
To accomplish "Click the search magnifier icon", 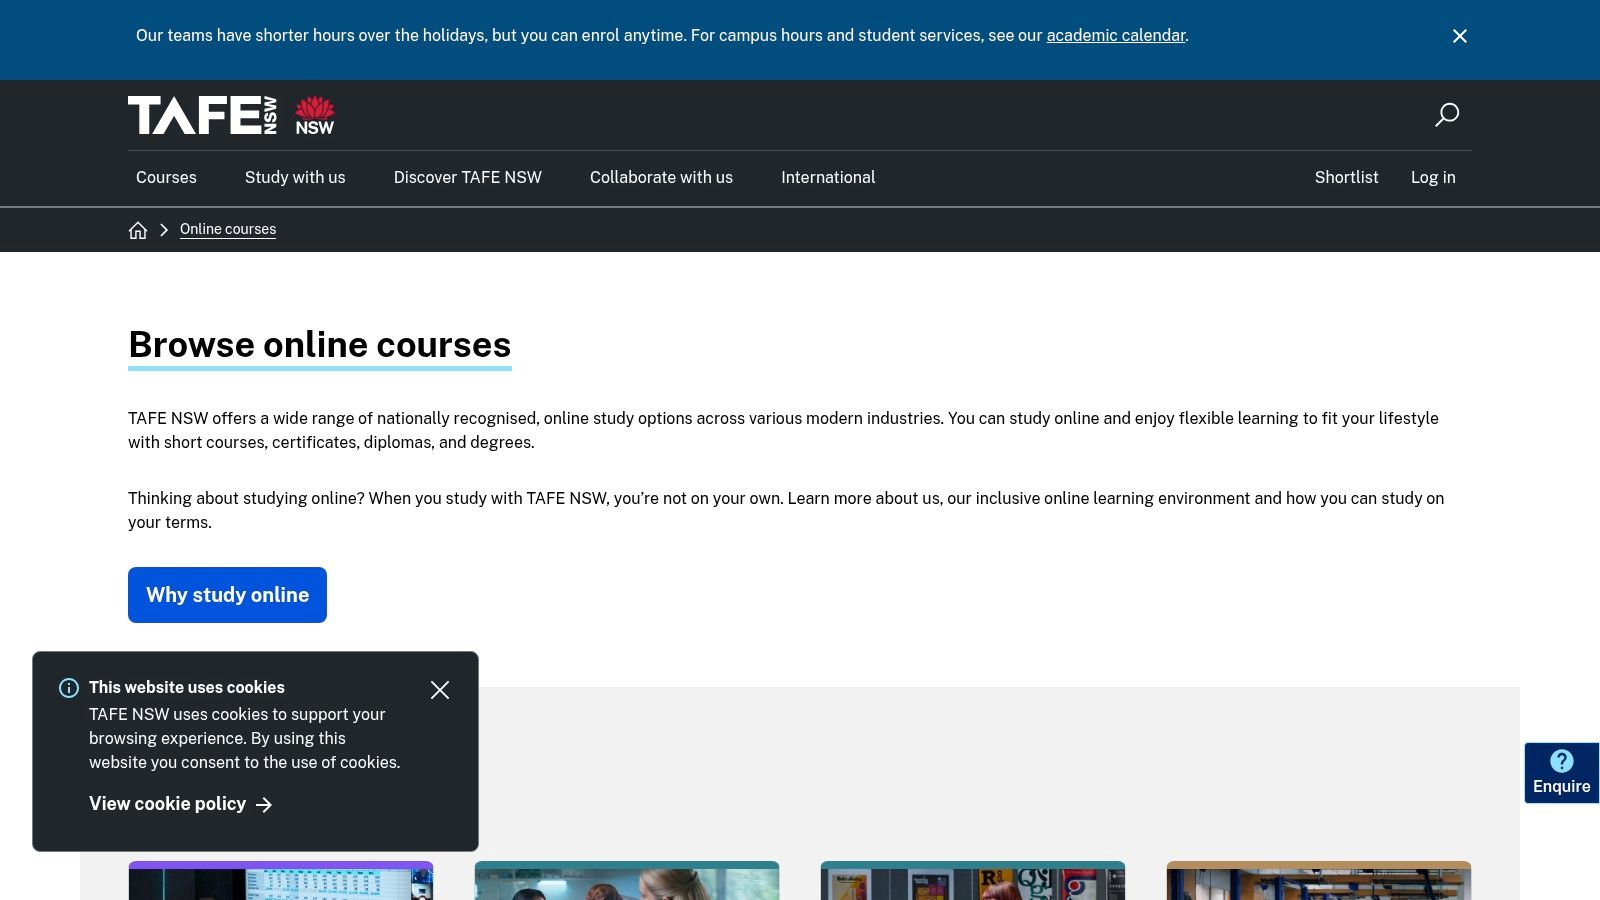I will pyautogui.click(x=1447, y=115).
